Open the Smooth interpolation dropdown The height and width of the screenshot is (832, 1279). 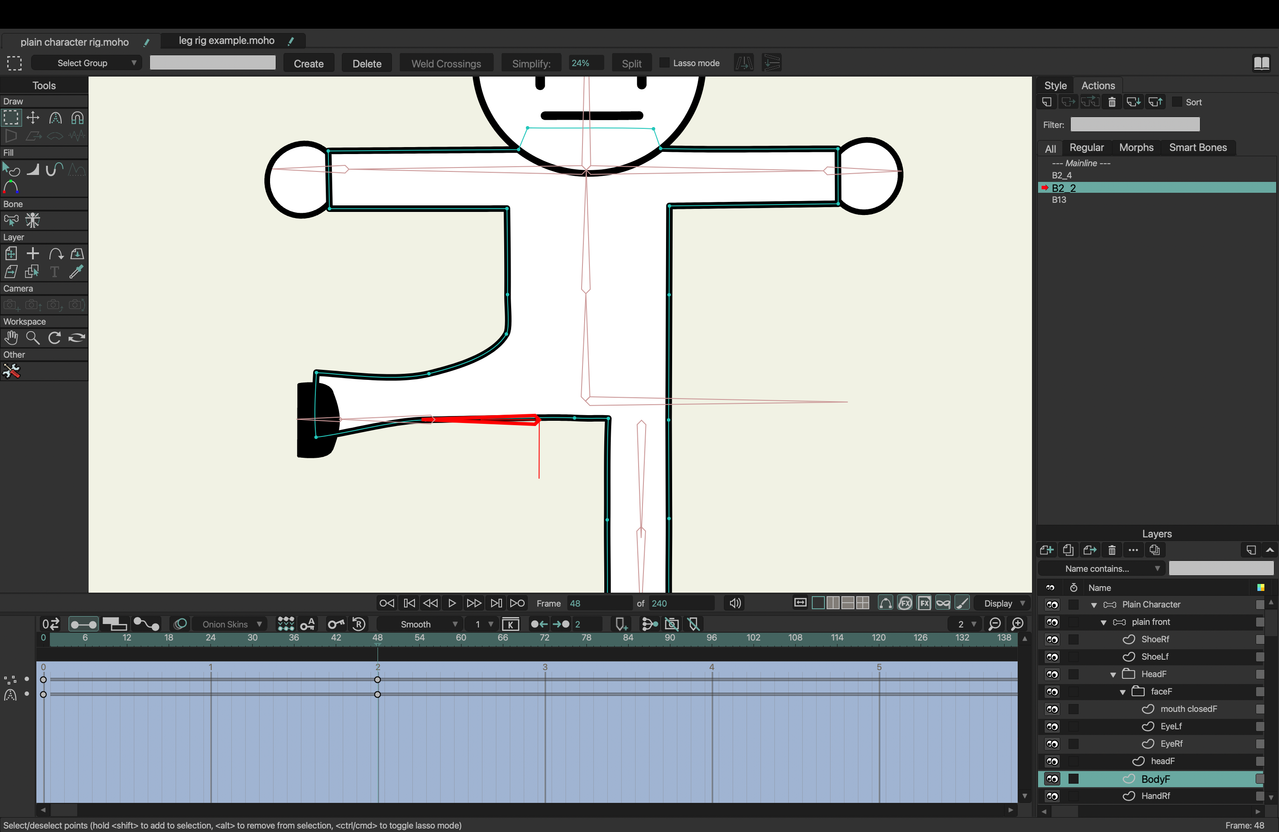[x=419, y=624]
